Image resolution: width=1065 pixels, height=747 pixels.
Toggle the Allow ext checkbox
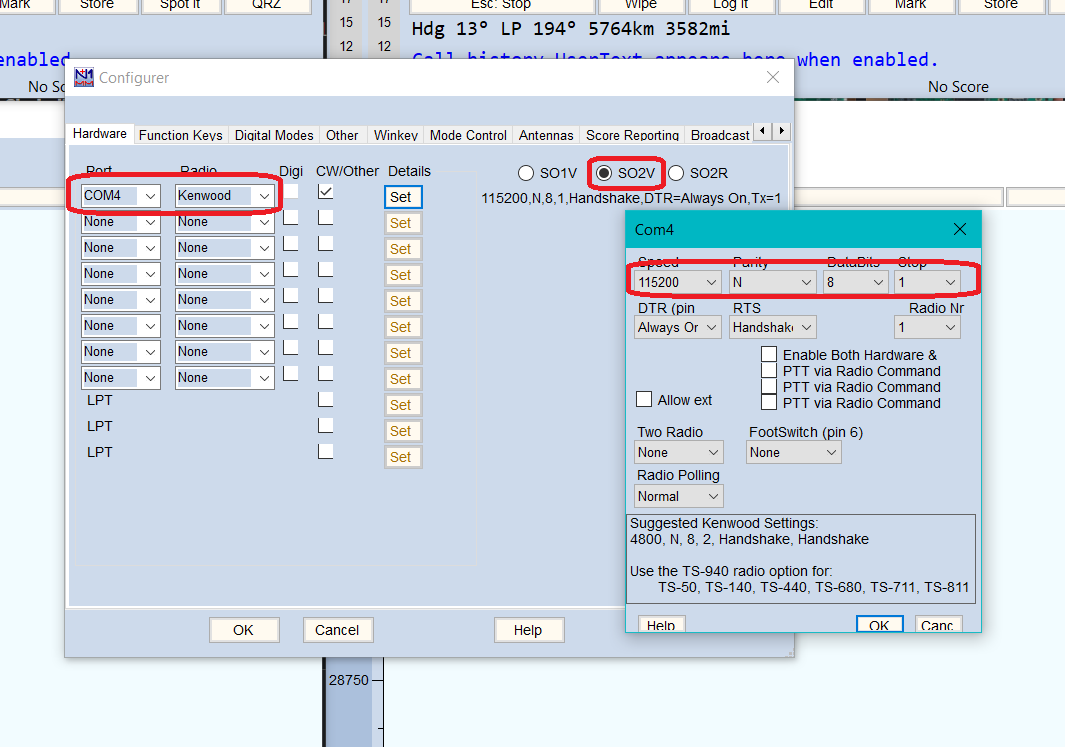644,399
